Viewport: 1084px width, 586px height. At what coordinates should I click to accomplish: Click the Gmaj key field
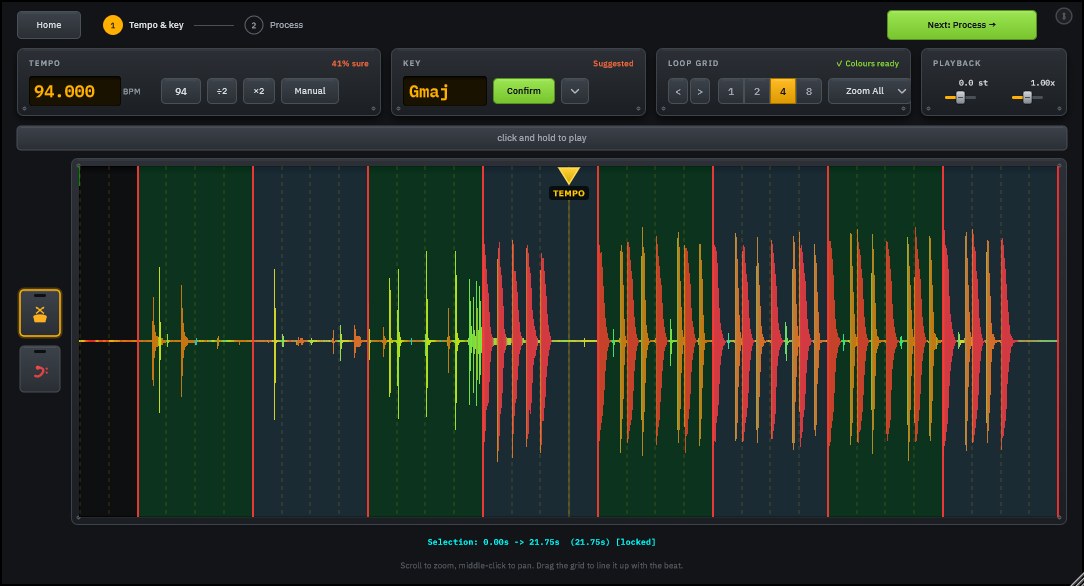point(445,91)
